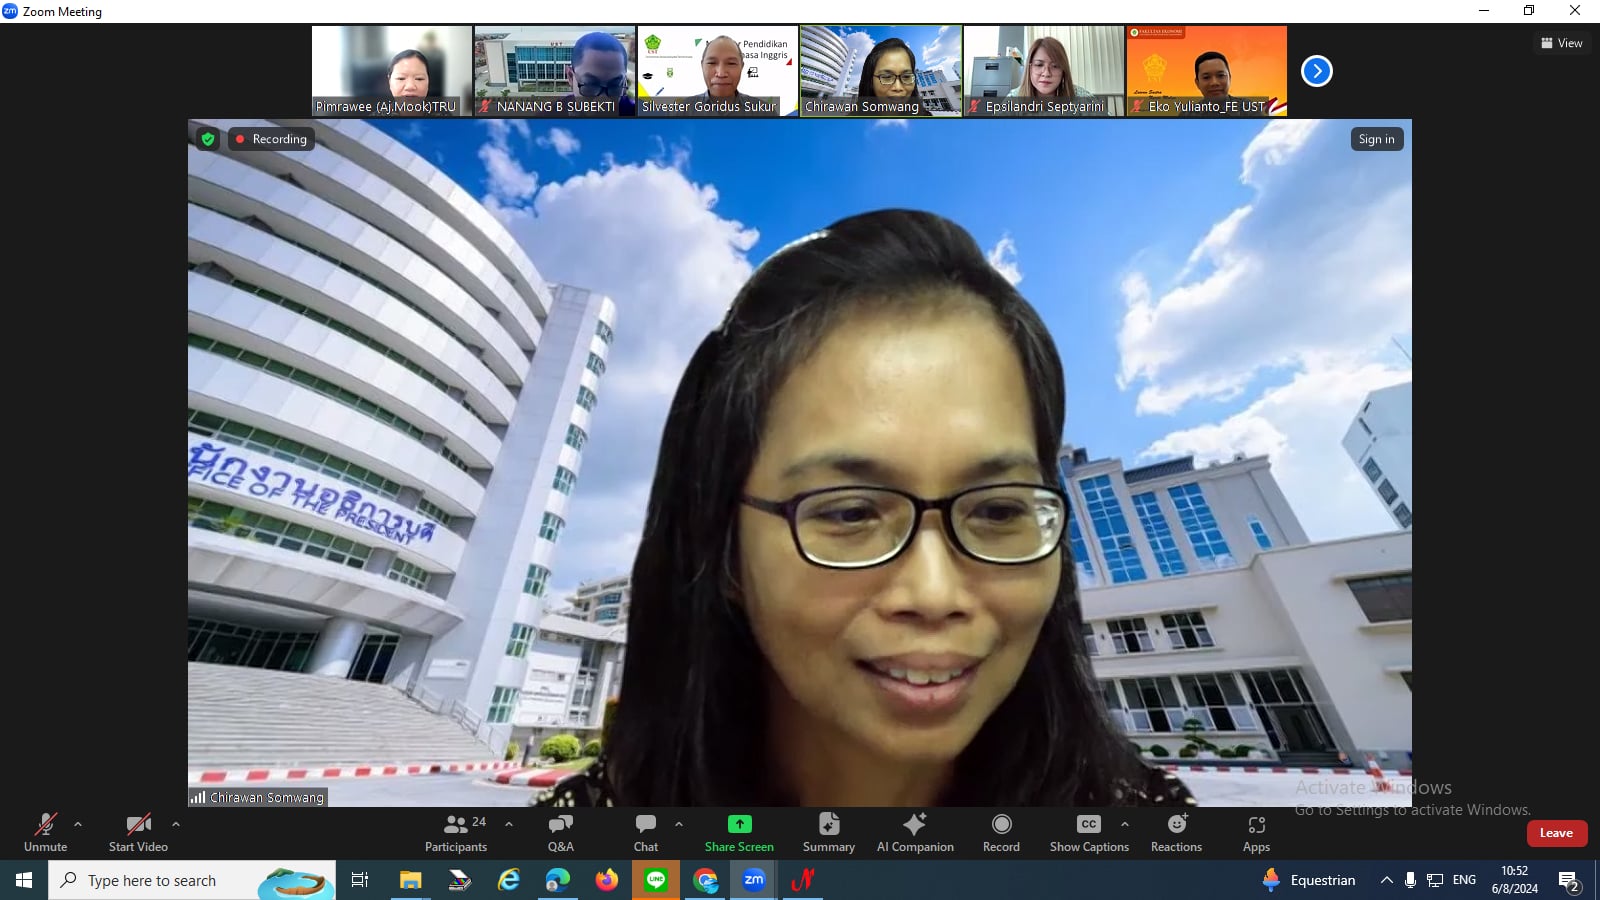Expand the caret next to Participants
This screenshot has height=900, width=1600.
[x=509, y=825]
